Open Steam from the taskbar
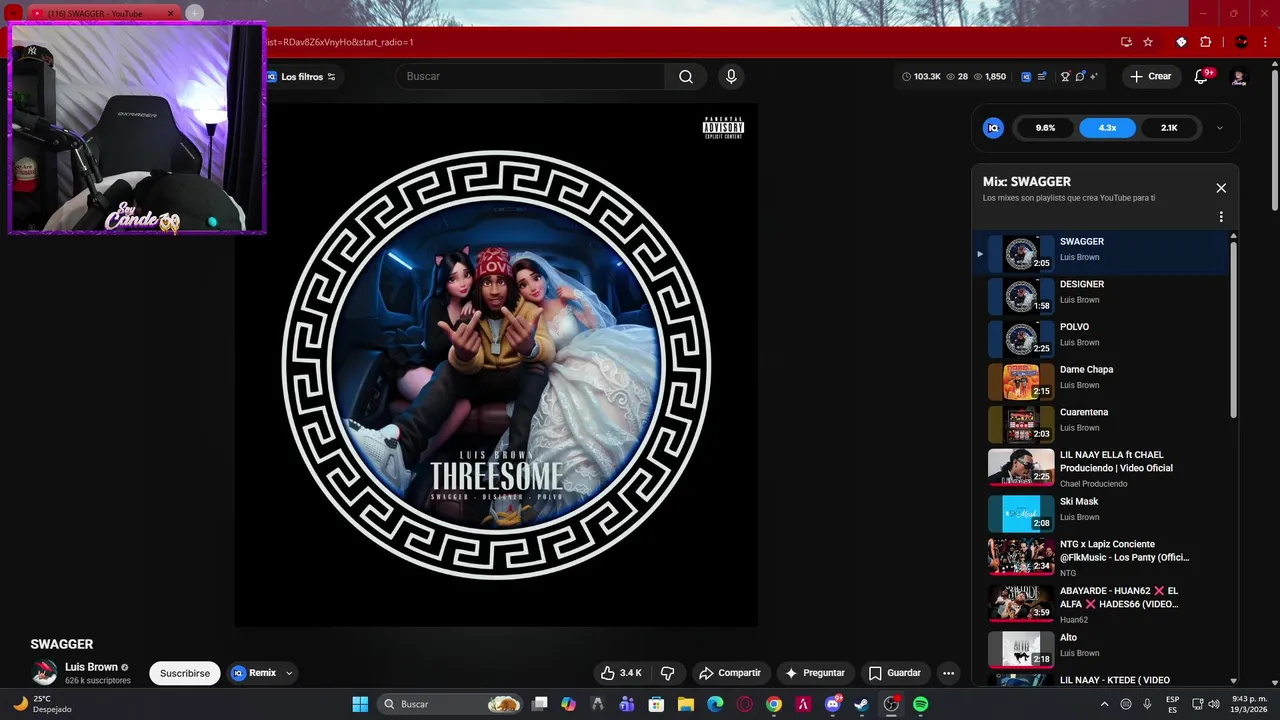1280x720 pixels. [x=861, y=704]
